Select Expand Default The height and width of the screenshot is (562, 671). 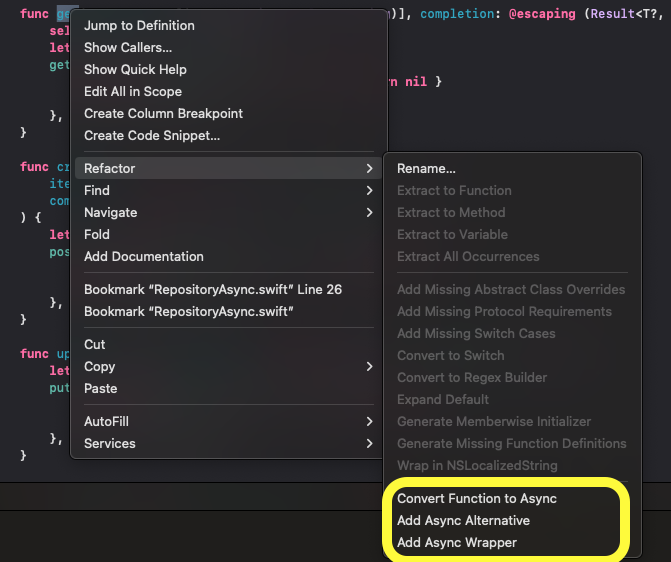tap(512, 399)
